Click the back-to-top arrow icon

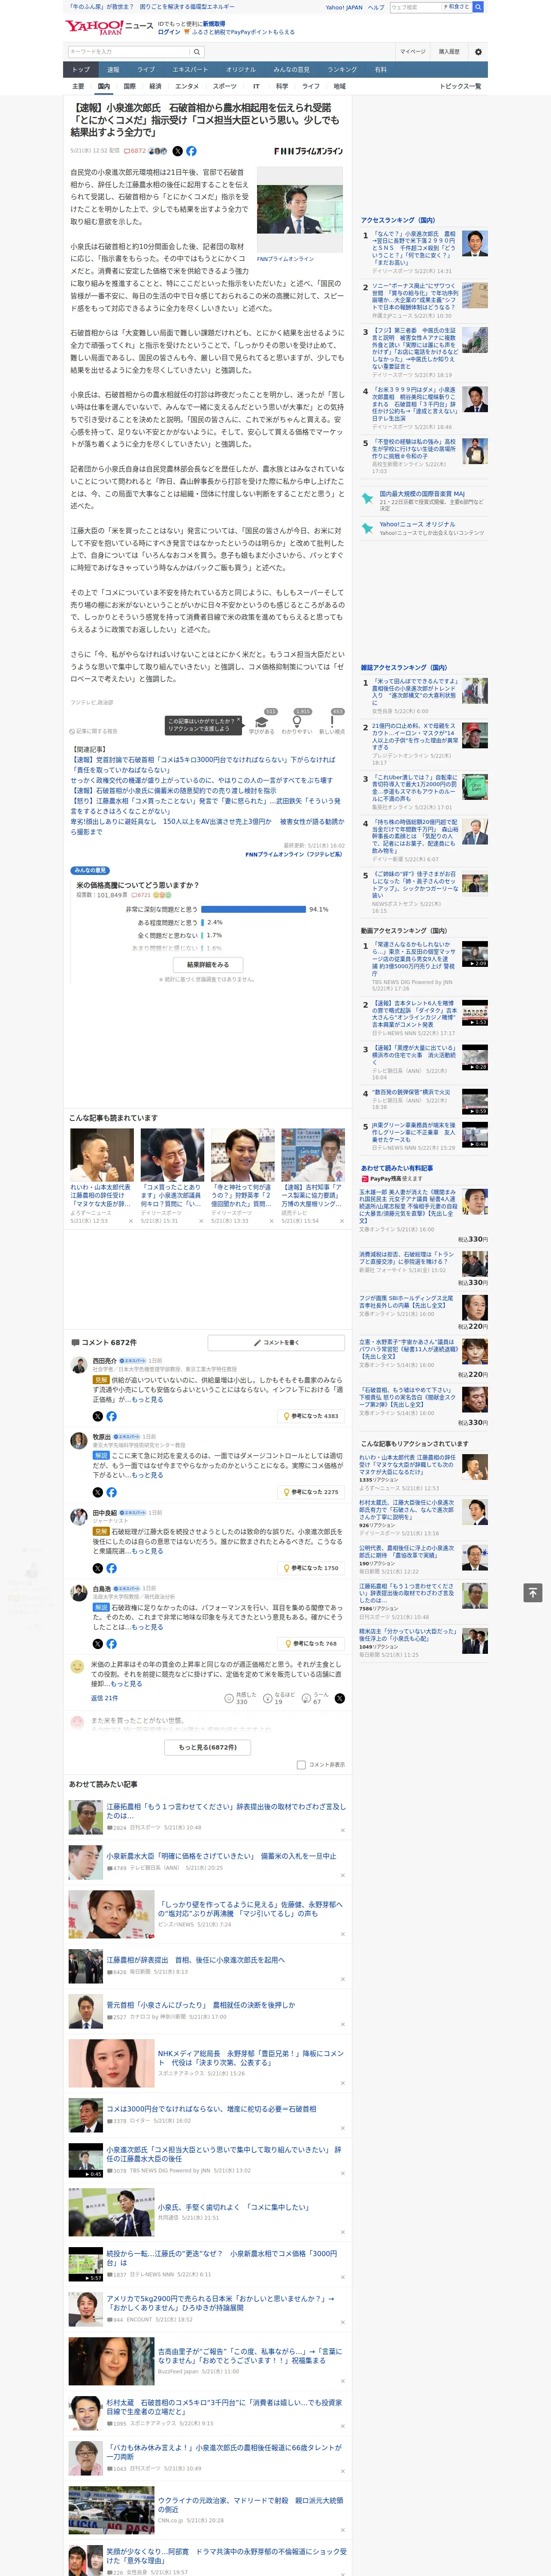tap(533, 1592)
